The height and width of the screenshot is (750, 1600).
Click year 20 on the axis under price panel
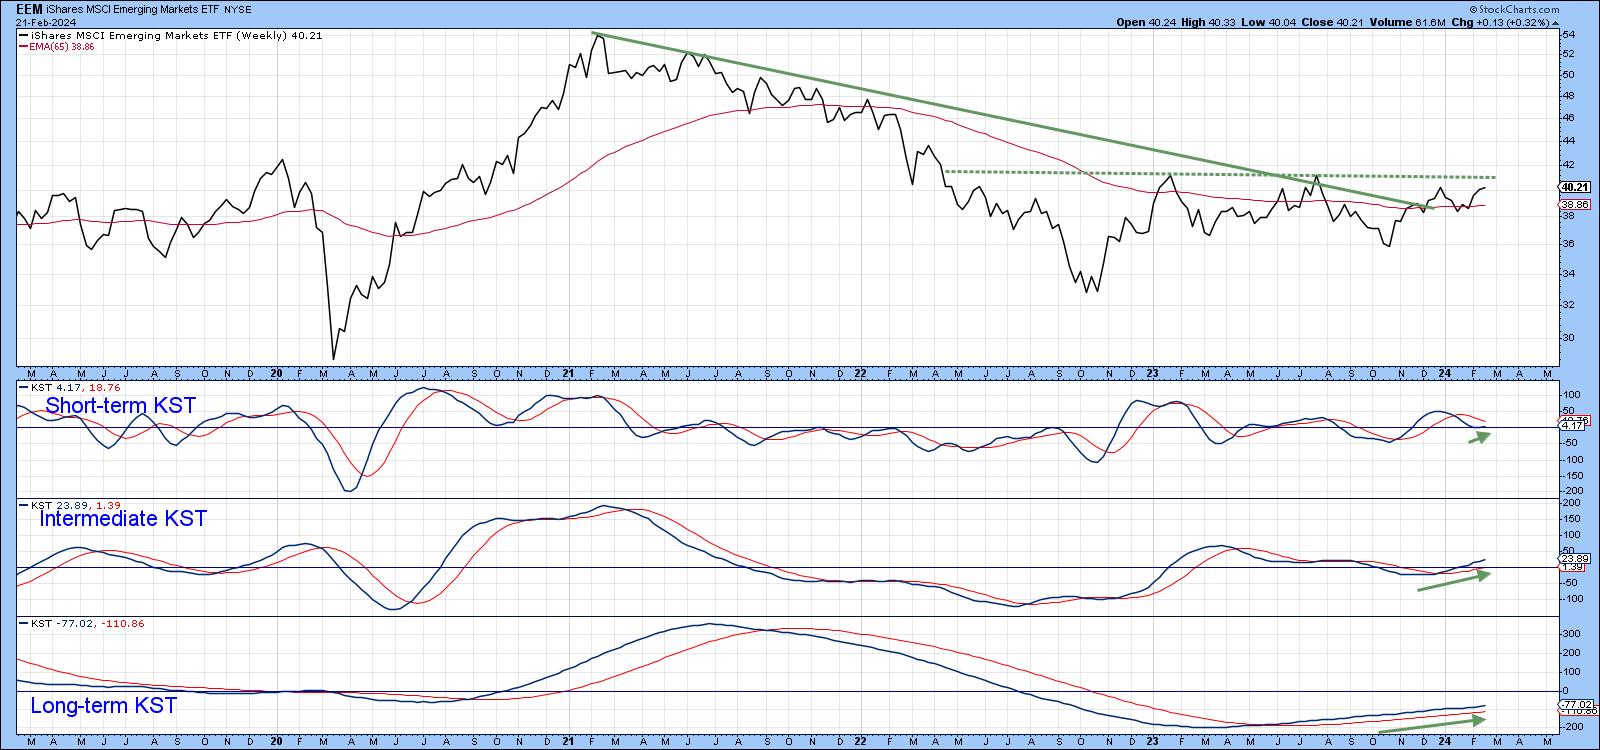276,373
